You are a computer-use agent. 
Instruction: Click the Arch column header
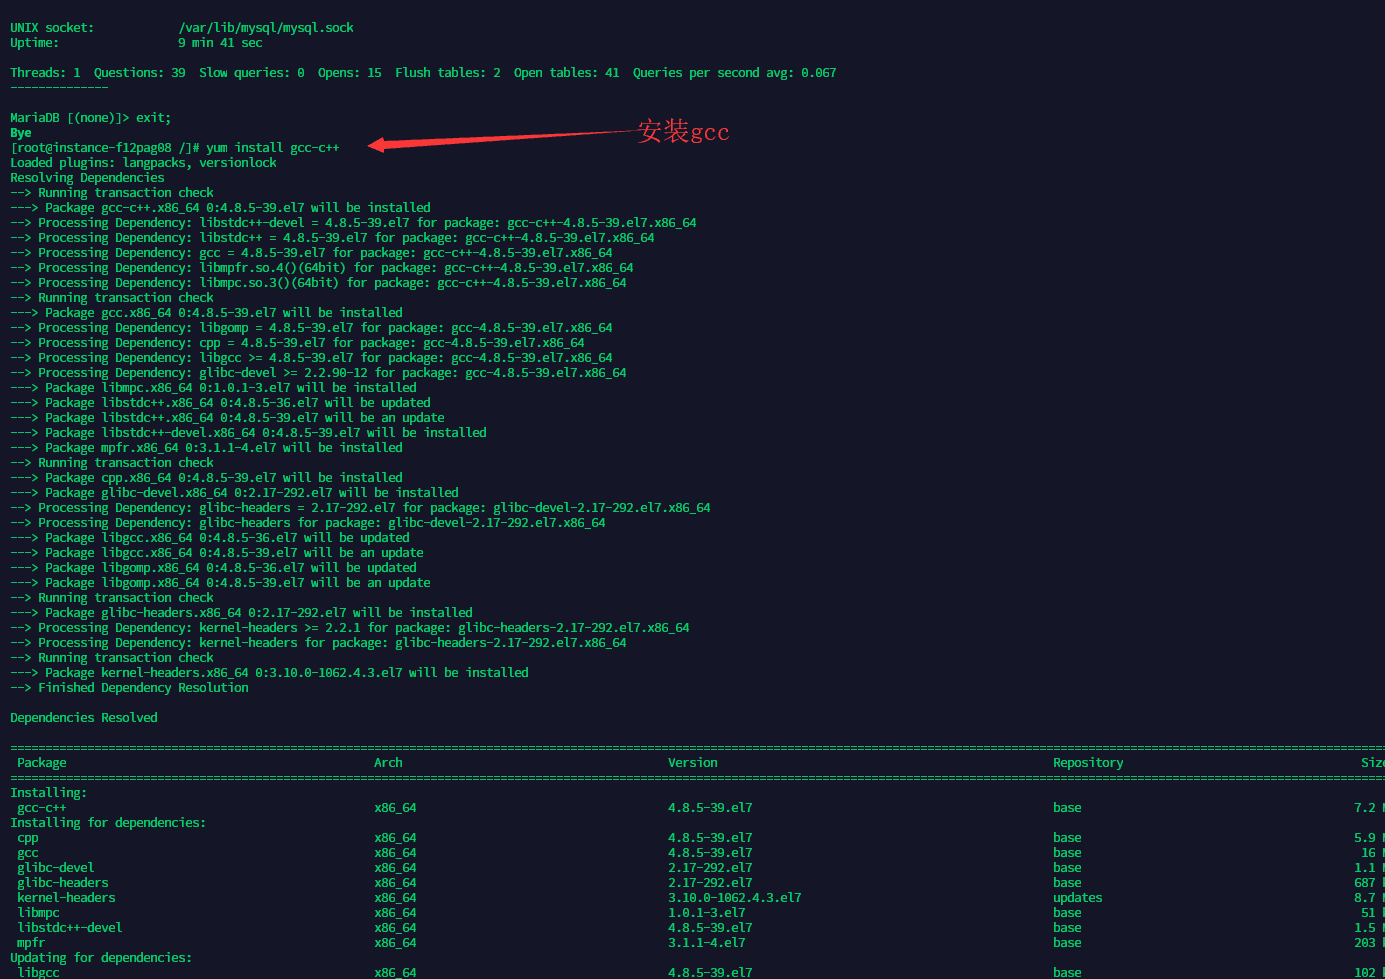click(388, 762)
